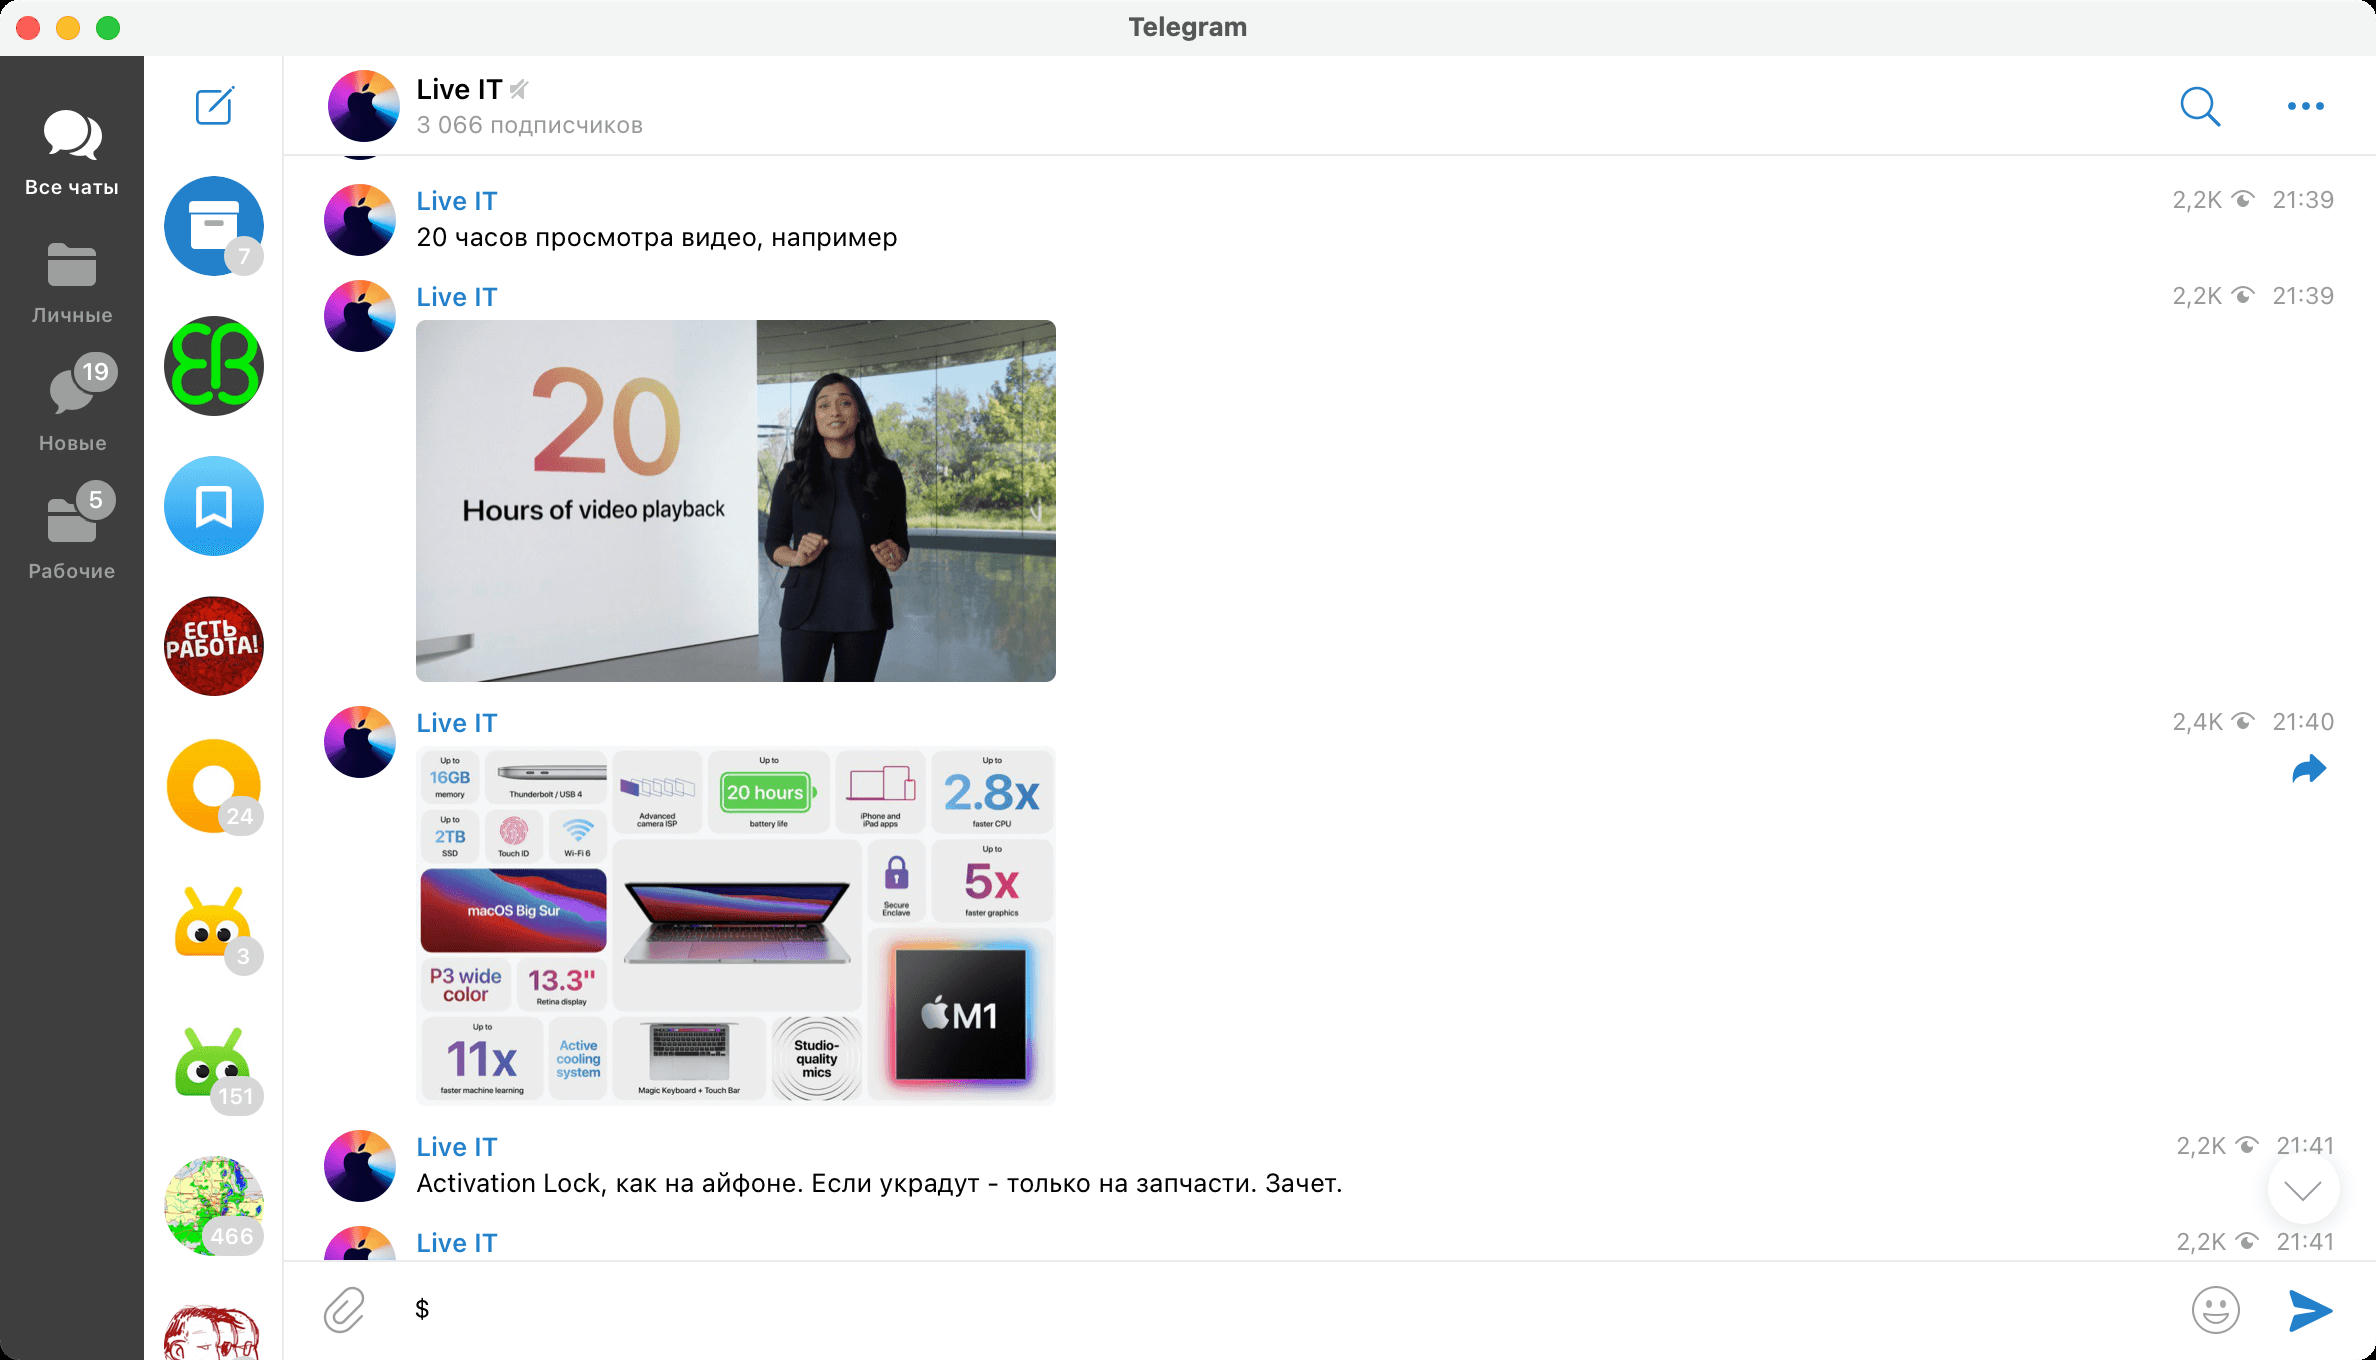Screen dimensions: 2376x1360
Task: Click the Live IT channel avatar in header
Action: point(364,106)
